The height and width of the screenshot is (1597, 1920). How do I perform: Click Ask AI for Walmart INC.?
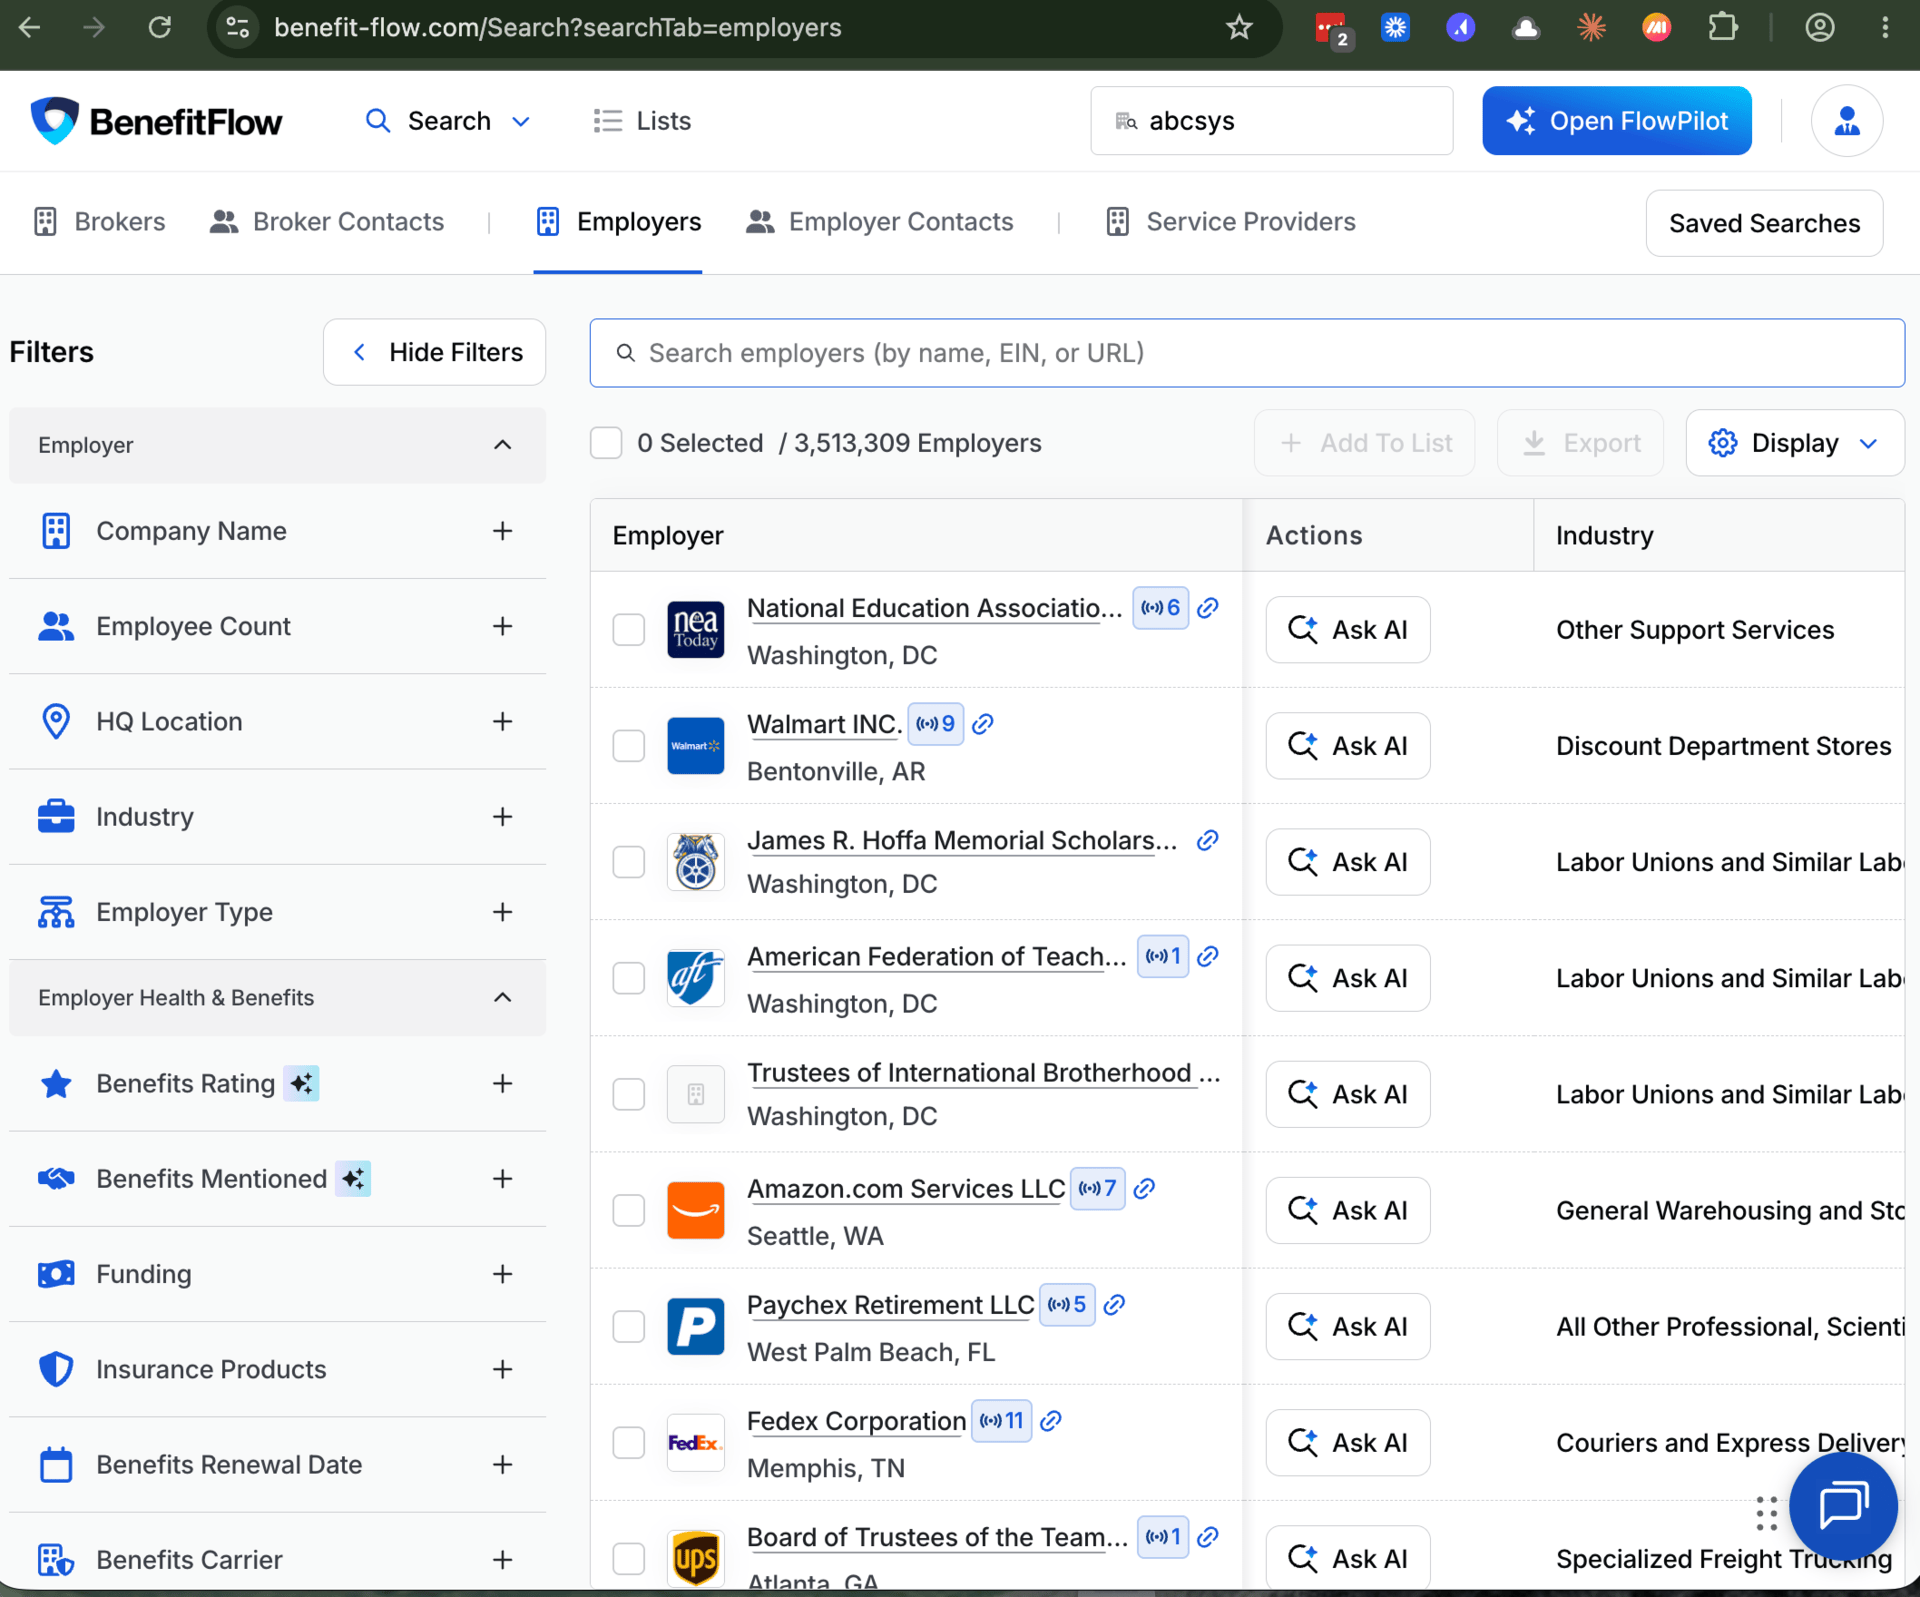[1347, 745]
